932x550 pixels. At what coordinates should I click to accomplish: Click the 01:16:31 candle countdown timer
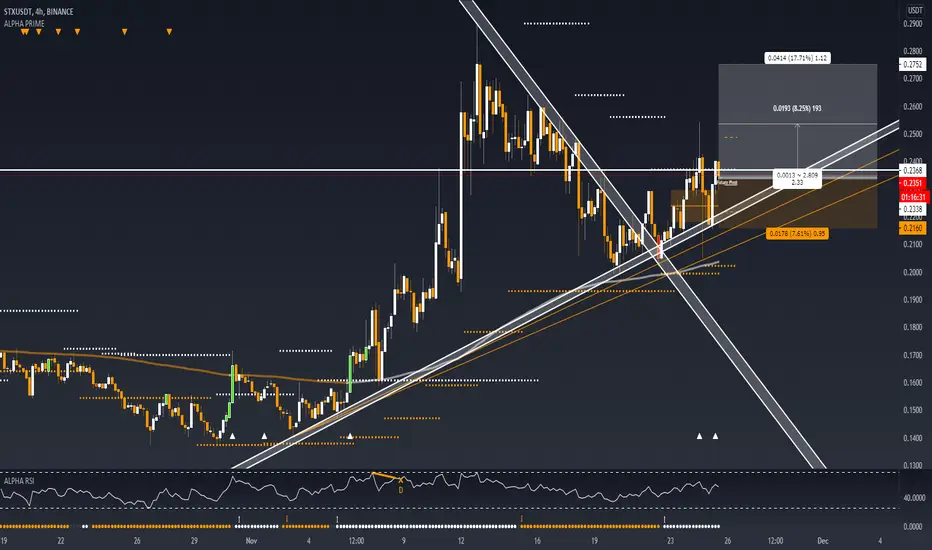(x=914, y=197)
